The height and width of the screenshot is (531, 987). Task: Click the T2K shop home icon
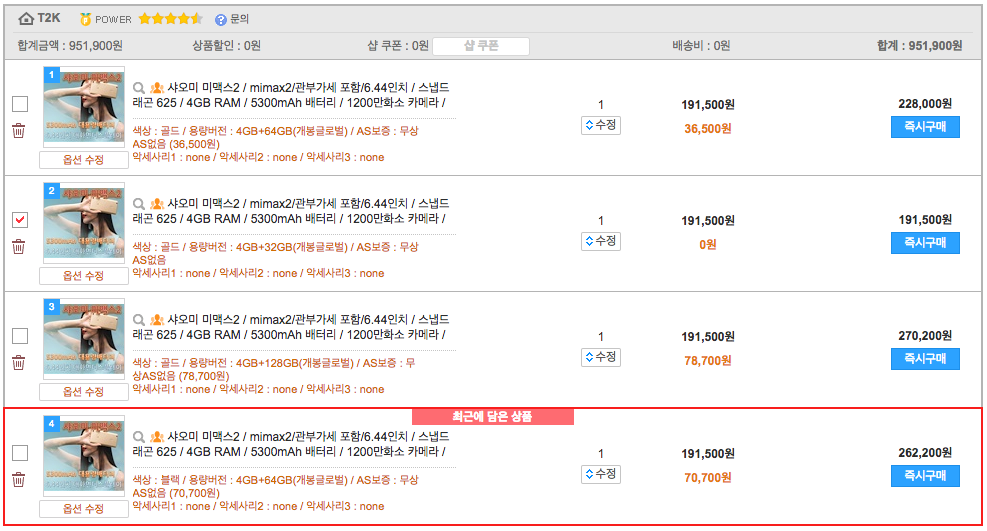(x=26, y=18)
